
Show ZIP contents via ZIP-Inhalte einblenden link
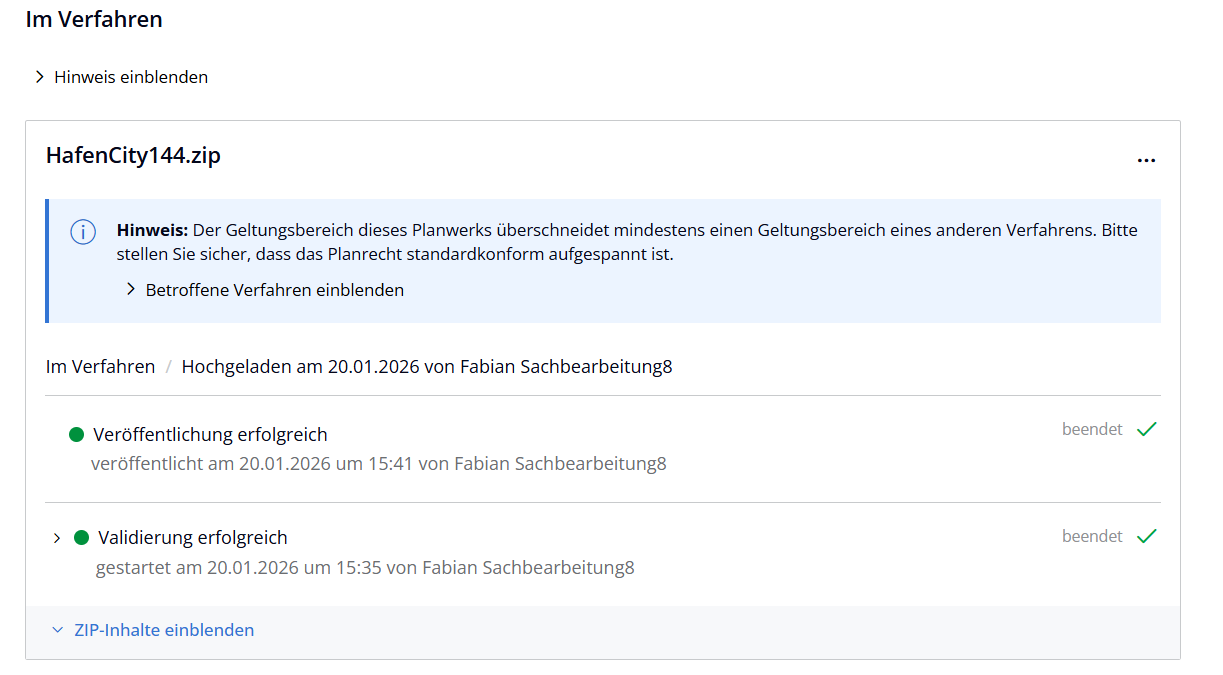pyautogui.click(x=164, y=630)
